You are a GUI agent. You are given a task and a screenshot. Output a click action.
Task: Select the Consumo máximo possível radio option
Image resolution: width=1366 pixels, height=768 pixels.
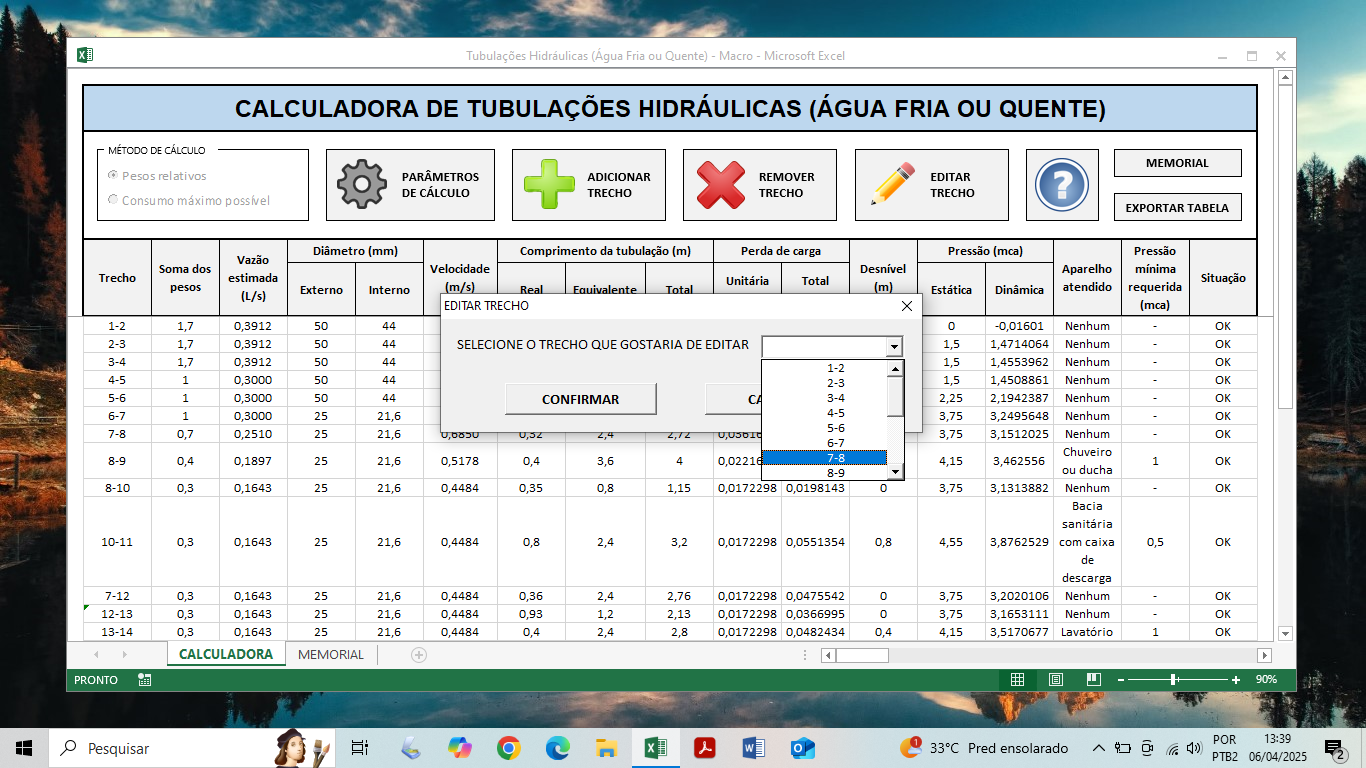click(113, 200)
